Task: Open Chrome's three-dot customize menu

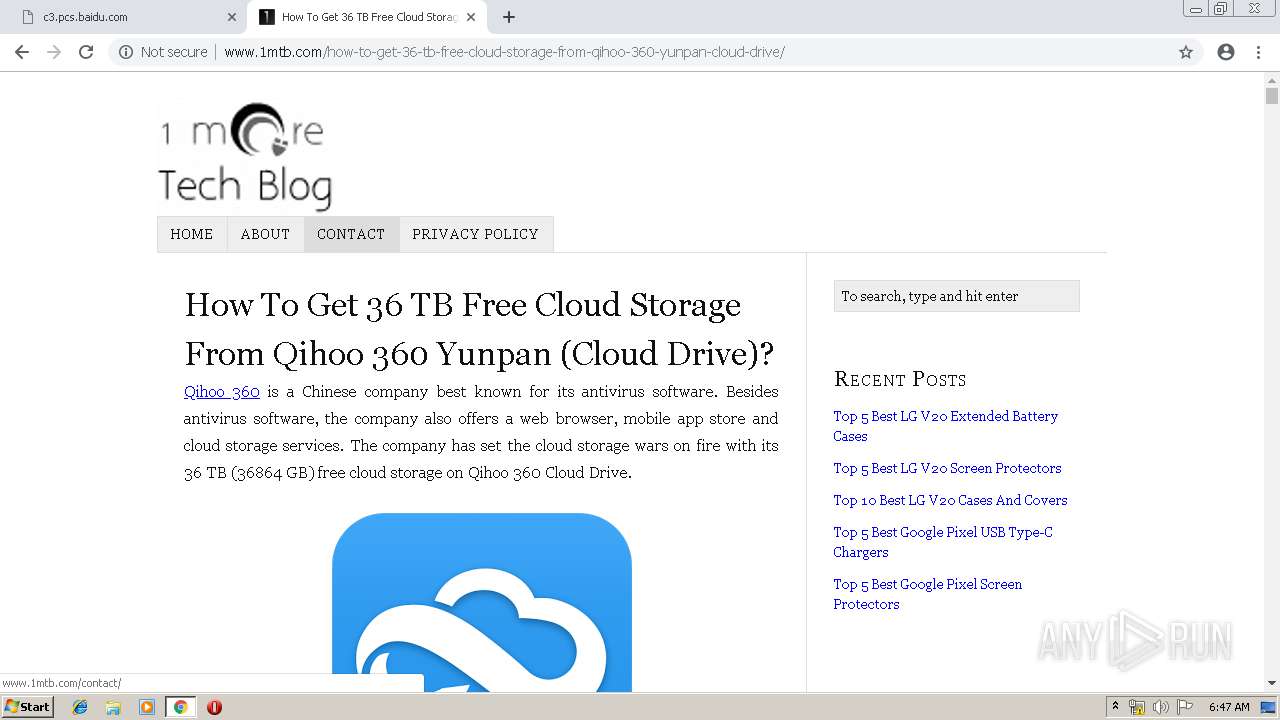Action: click(x=1258, y=52)
